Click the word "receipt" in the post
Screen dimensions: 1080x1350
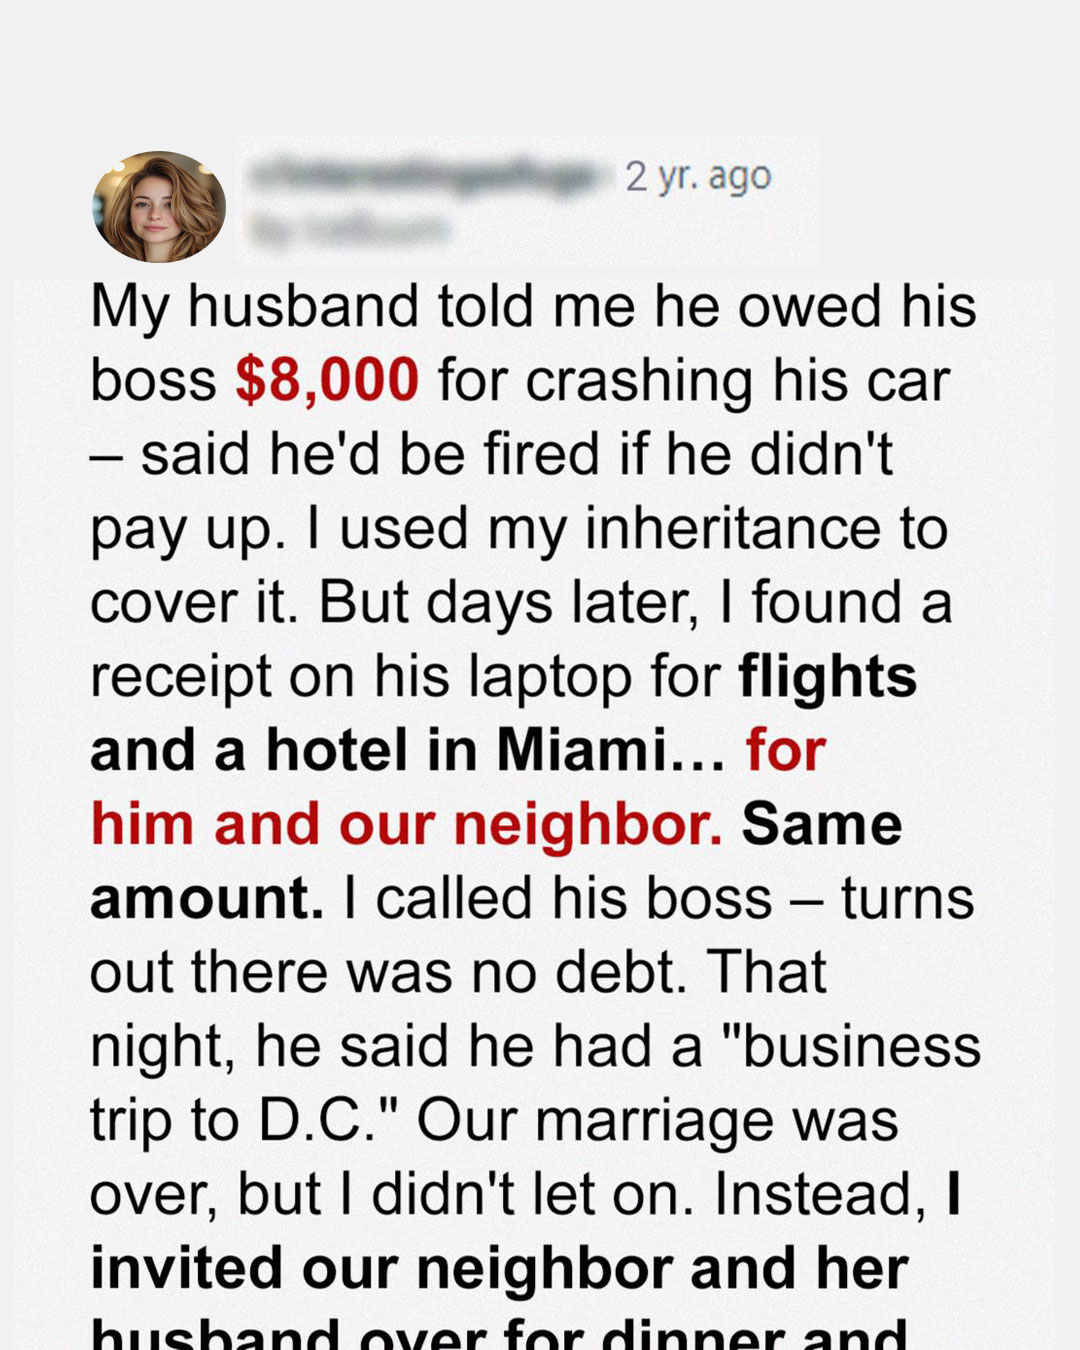coord(181,677)
